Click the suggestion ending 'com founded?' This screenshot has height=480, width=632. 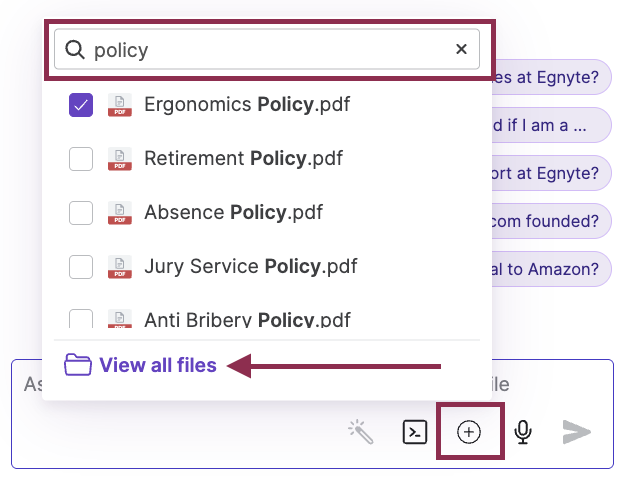coord(551,221)
